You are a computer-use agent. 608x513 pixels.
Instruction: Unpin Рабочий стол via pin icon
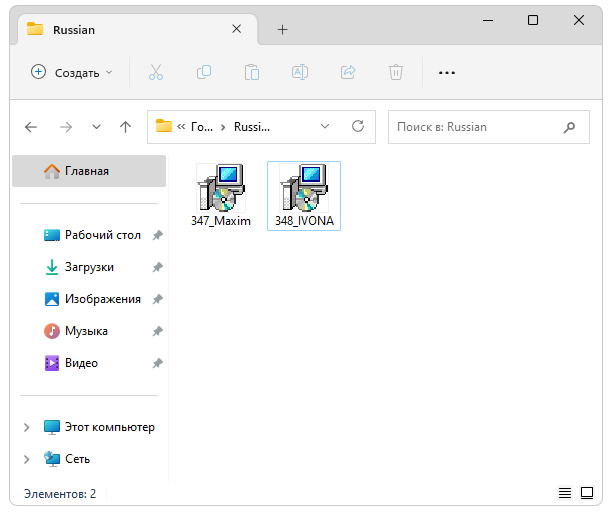tap(157, 235)
